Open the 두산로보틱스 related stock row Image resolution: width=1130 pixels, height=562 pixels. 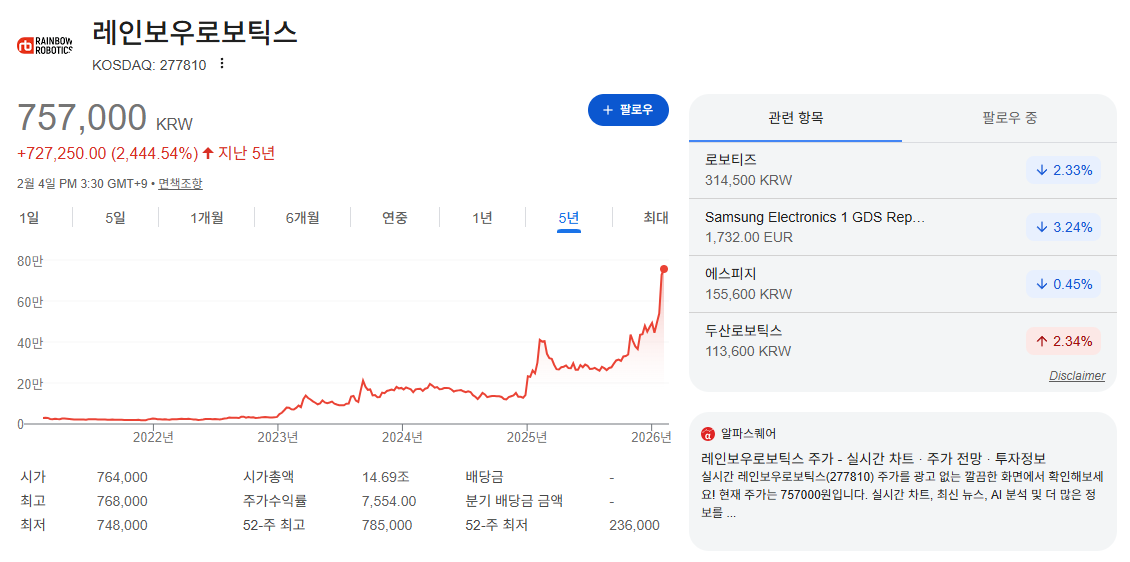[x=902, y=341]
